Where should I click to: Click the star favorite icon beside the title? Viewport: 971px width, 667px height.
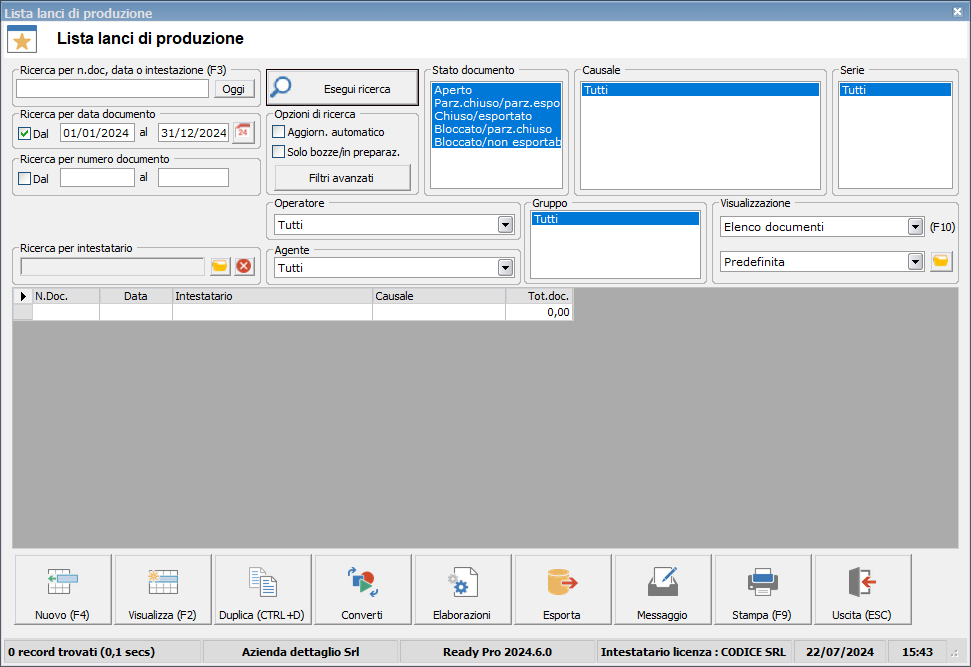(22, 39)
